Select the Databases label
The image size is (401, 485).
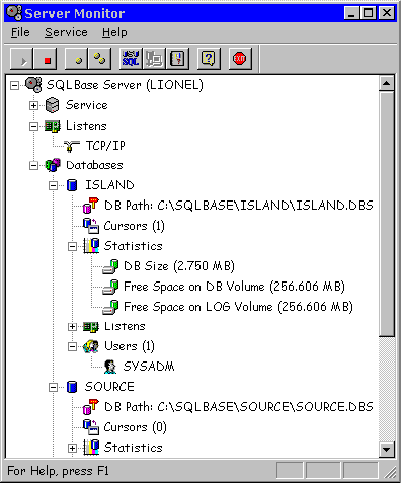pos(95,165)
